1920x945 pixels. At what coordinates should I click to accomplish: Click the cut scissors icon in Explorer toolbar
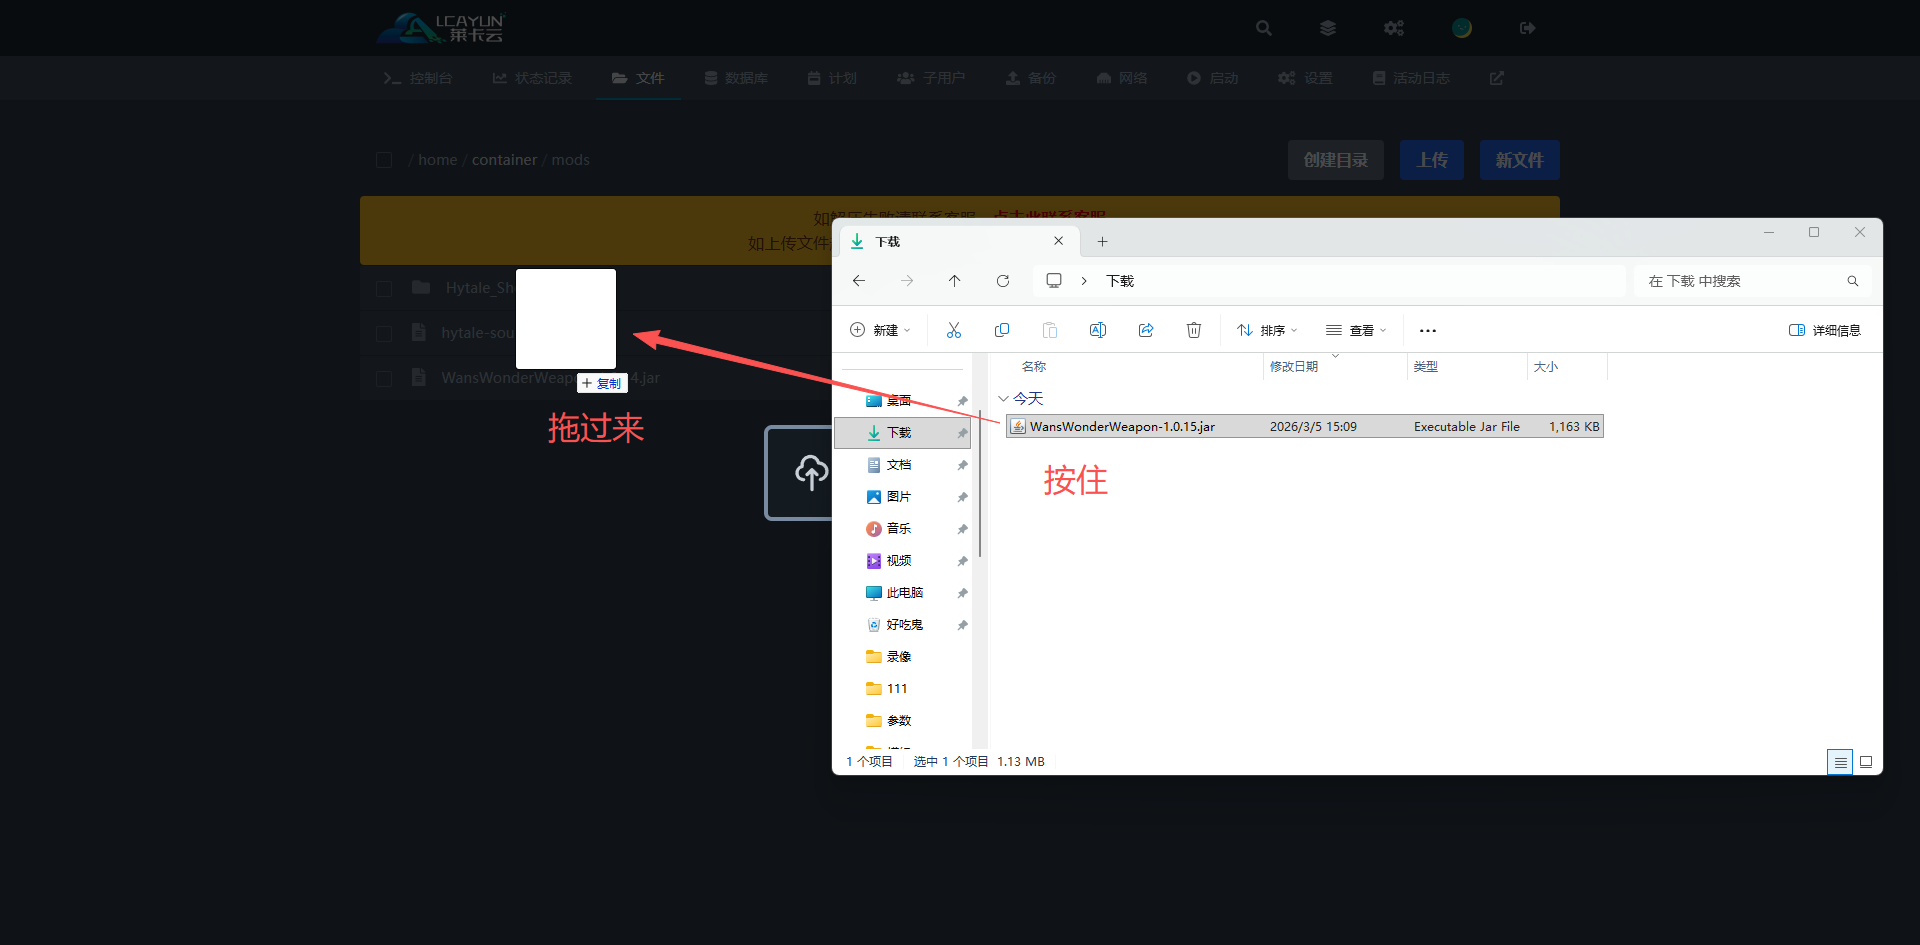953,330
